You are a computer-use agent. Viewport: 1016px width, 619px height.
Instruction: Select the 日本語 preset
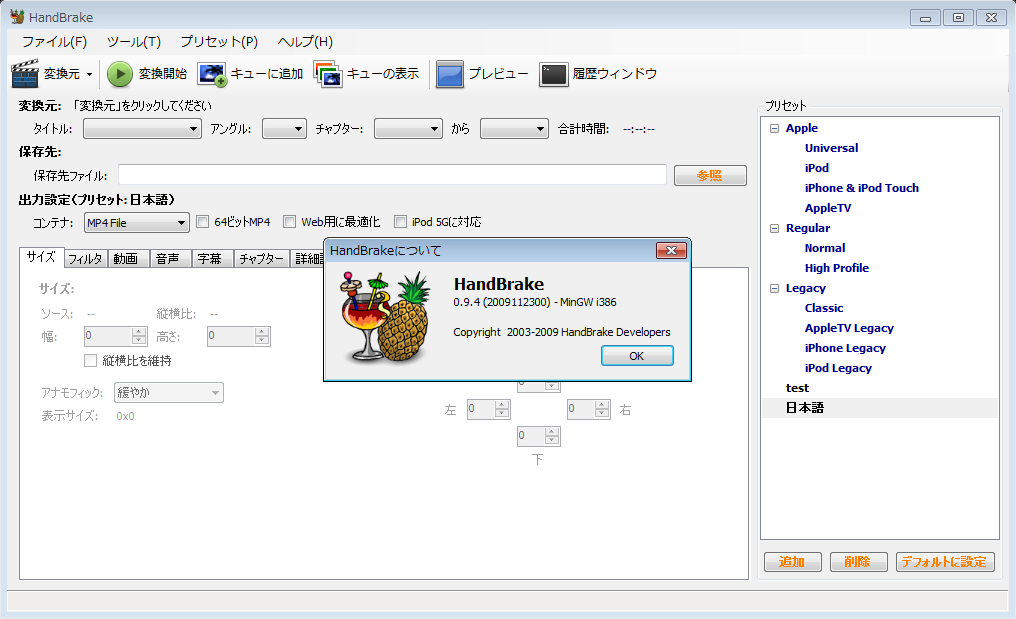[805, 408]
